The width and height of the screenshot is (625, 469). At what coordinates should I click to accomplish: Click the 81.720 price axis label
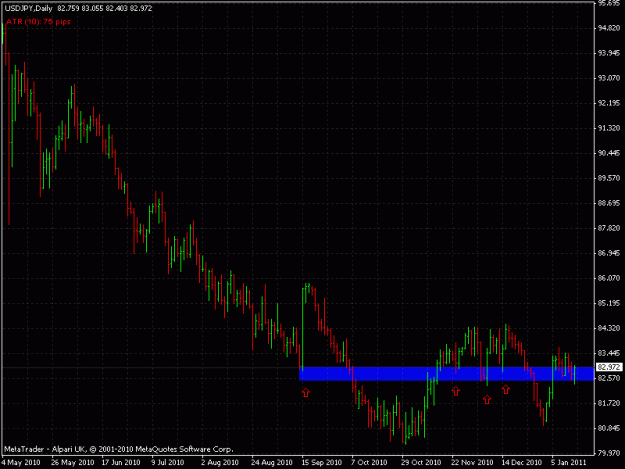tap(609, 404)
